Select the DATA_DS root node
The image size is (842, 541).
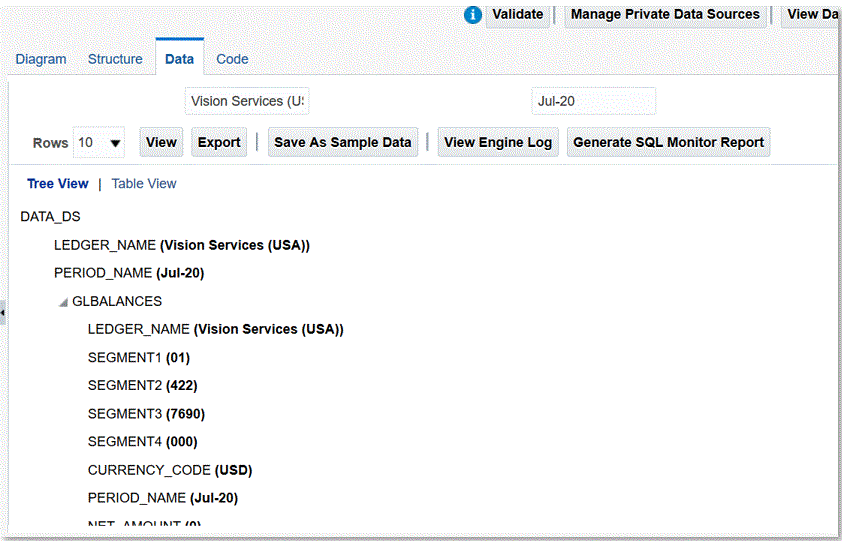[50, 216]
